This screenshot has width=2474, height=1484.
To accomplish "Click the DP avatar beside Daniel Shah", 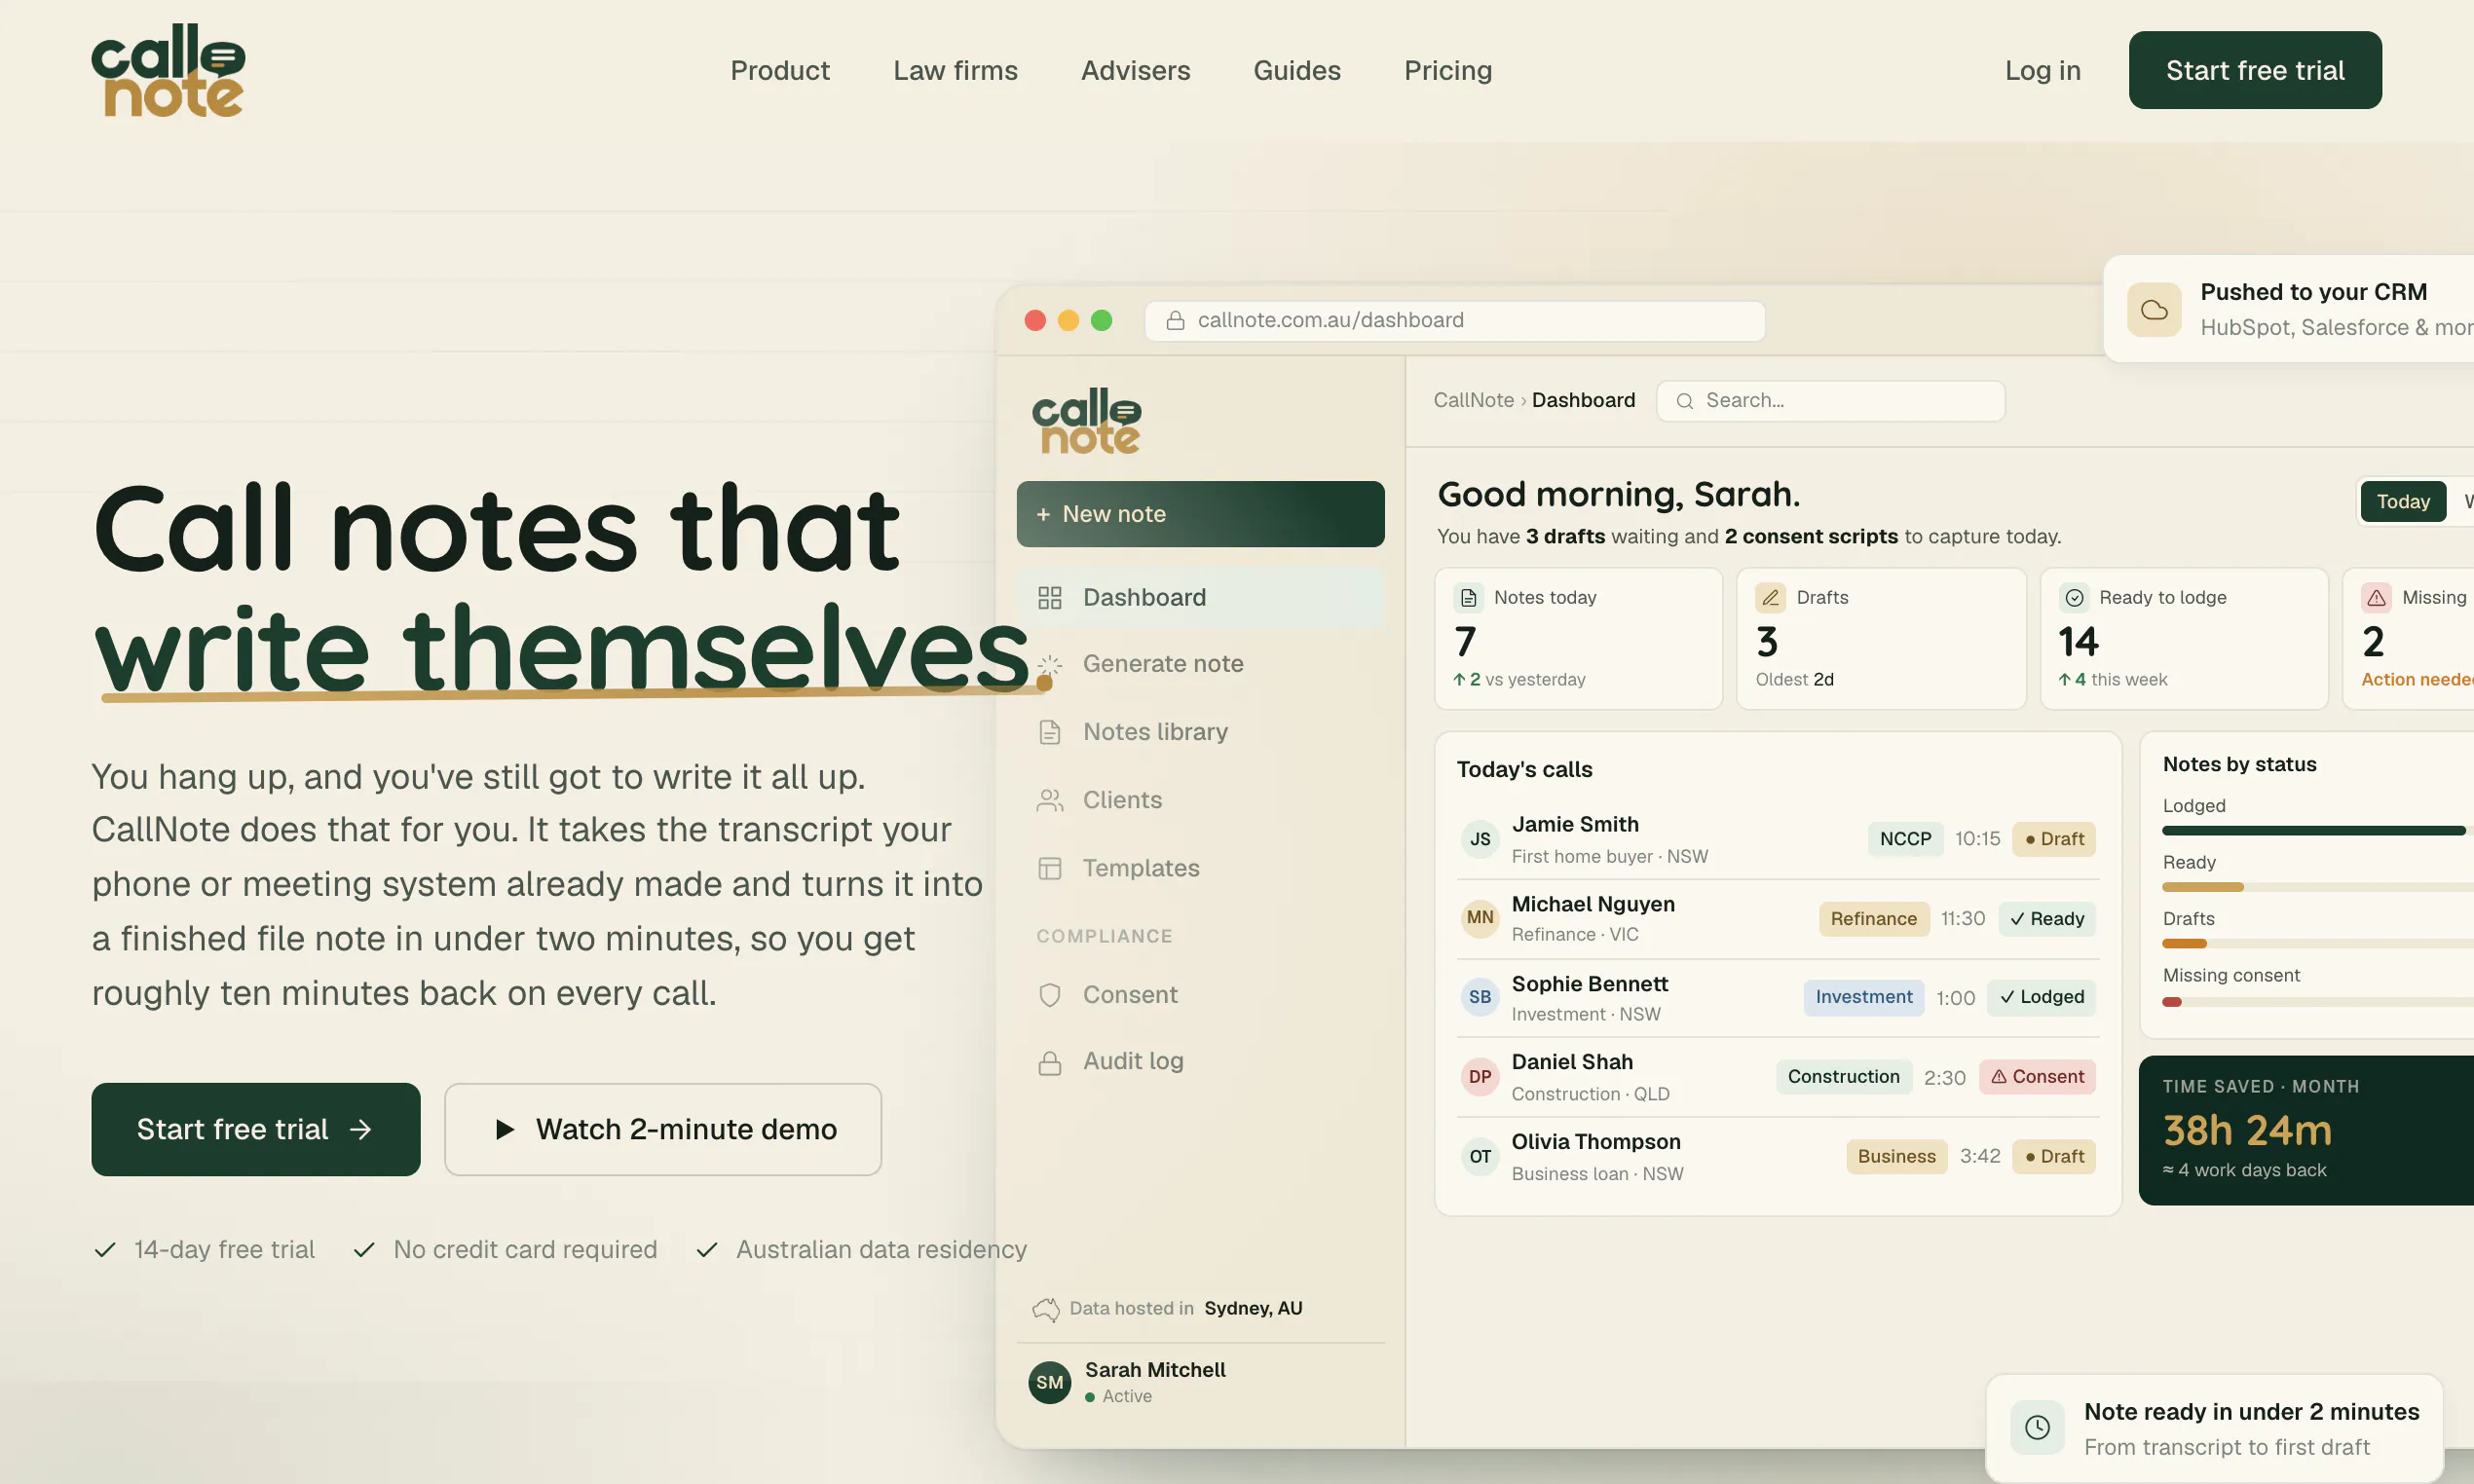I will 1480,1077.
